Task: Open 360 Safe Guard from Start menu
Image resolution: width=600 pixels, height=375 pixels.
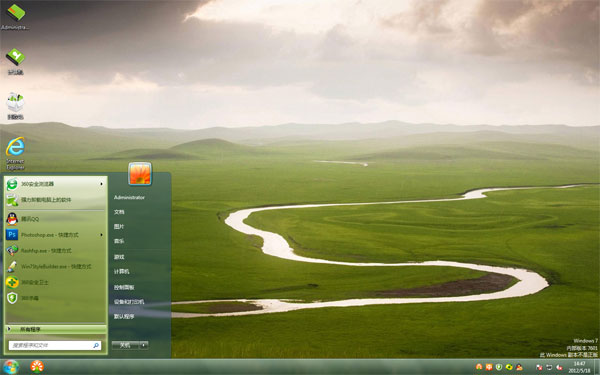Action: pyautogui.click(x=55, y=282)
